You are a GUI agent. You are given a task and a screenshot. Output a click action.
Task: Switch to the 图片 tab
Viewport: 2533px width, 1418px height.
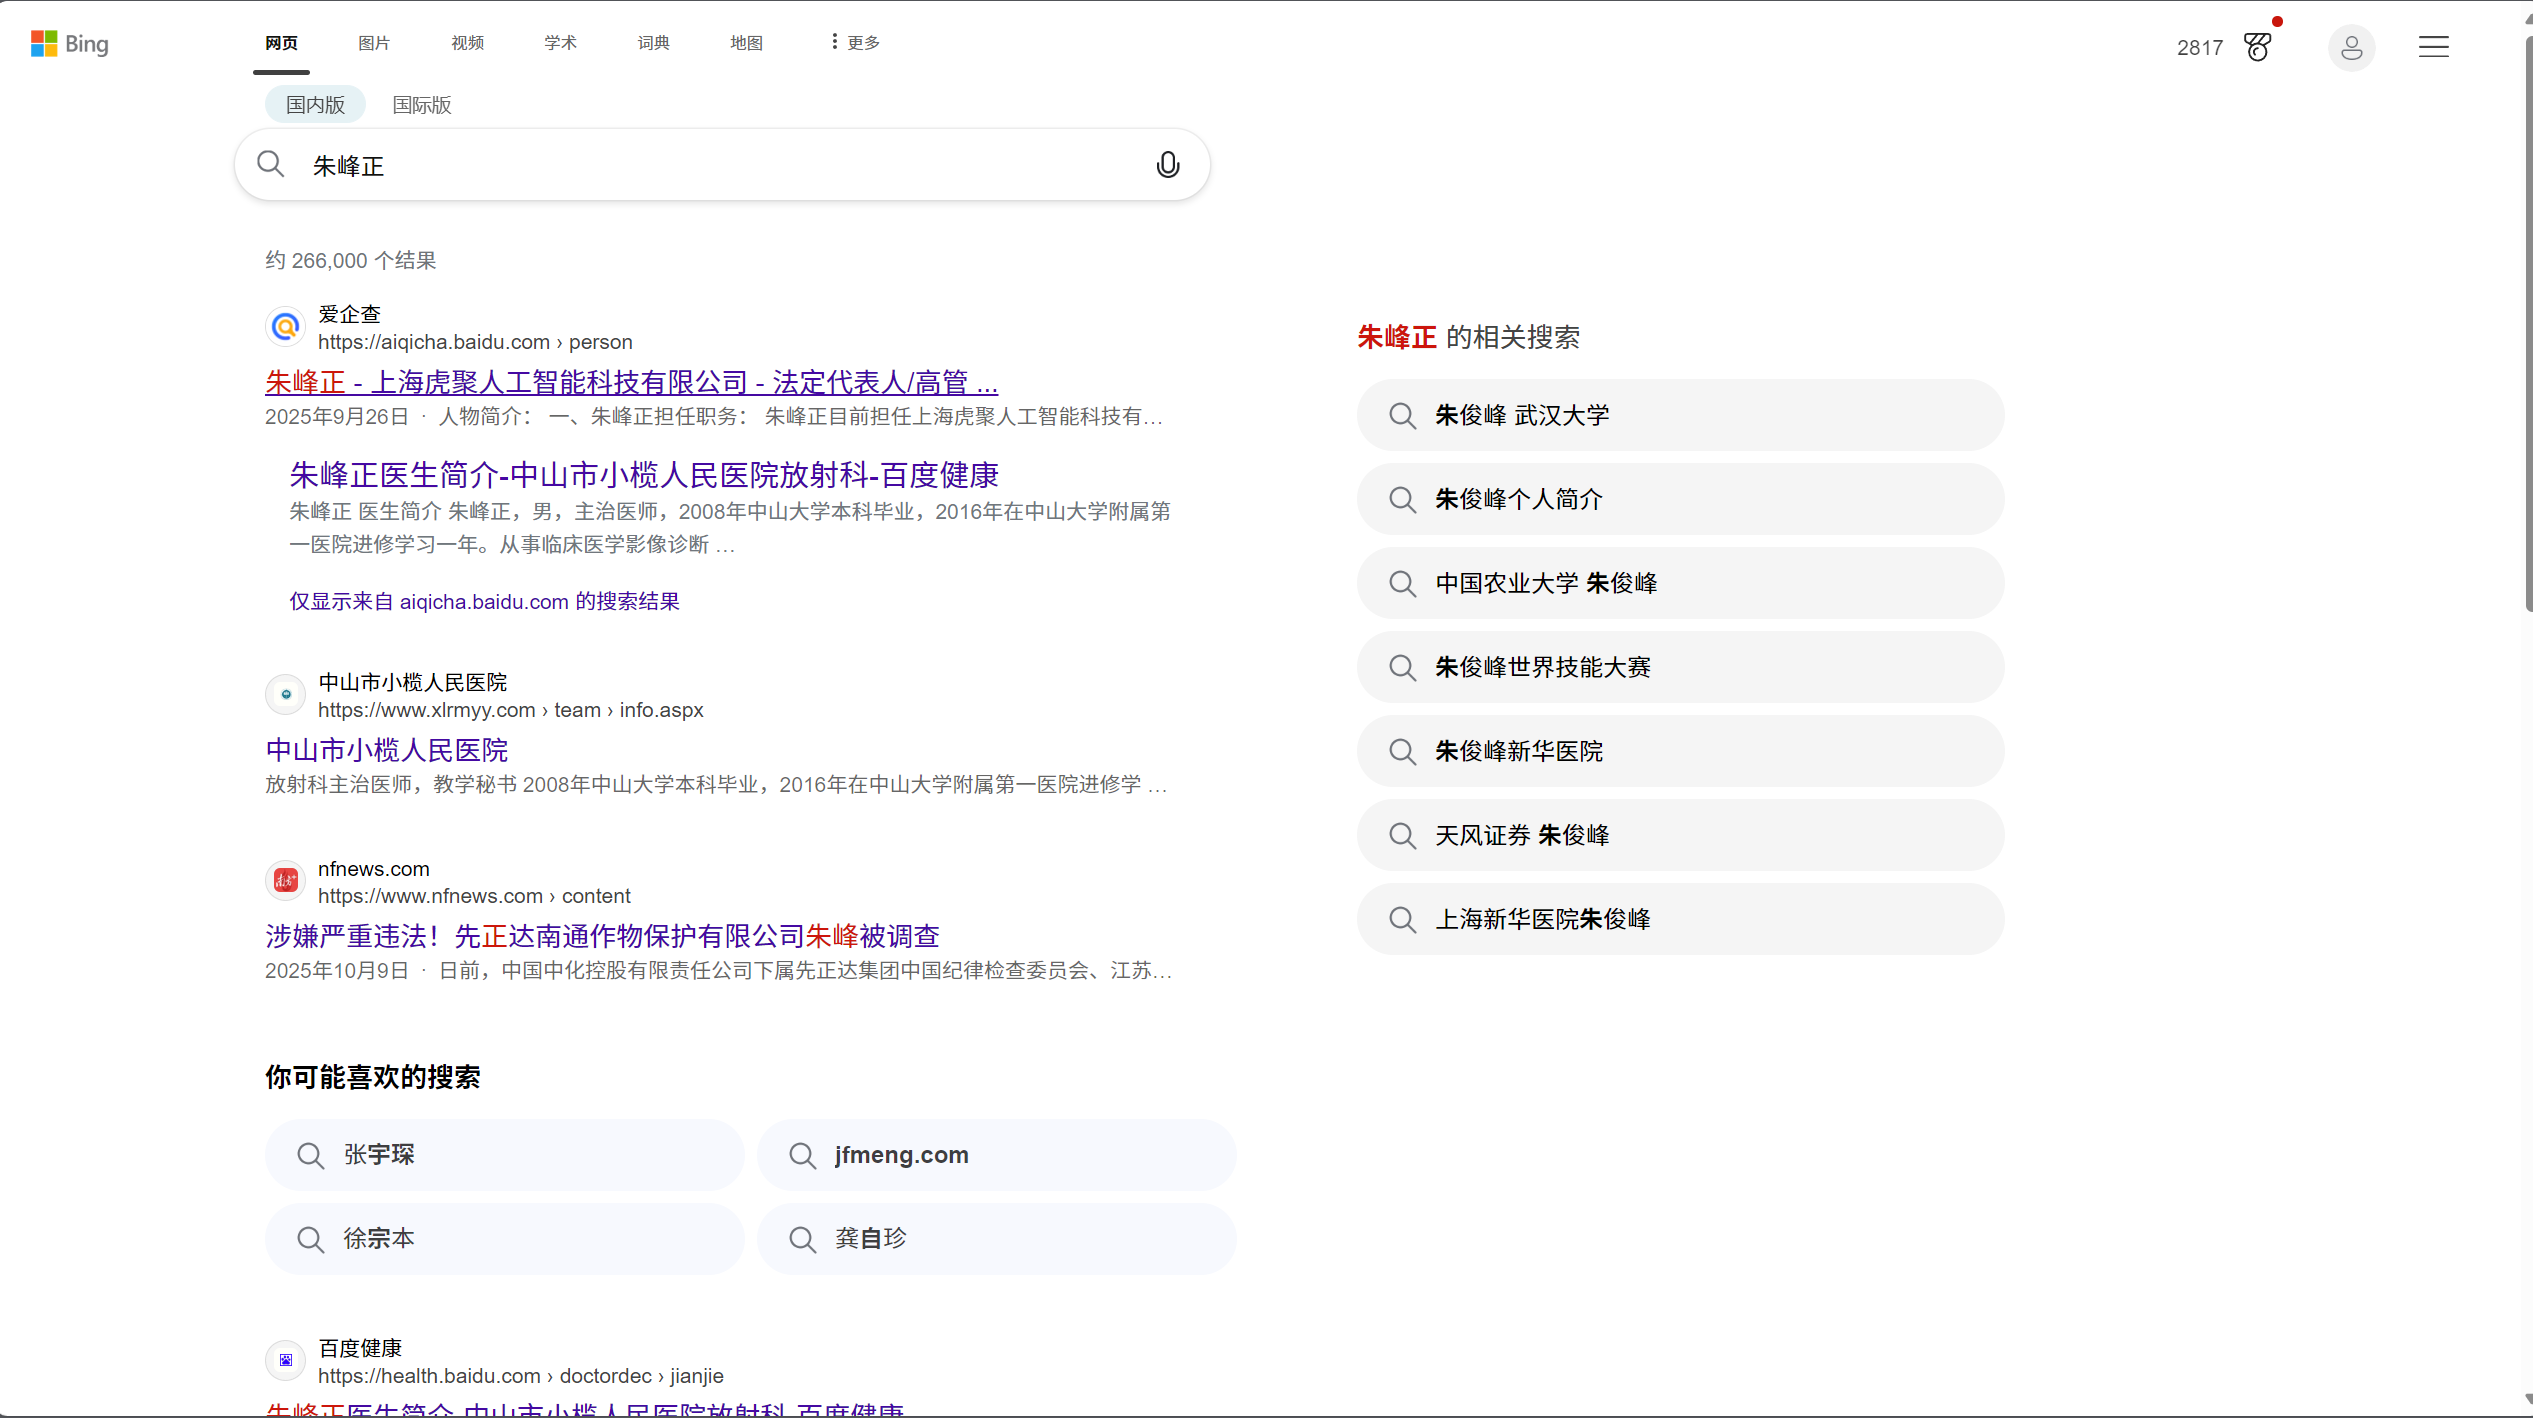click(373, 42)
